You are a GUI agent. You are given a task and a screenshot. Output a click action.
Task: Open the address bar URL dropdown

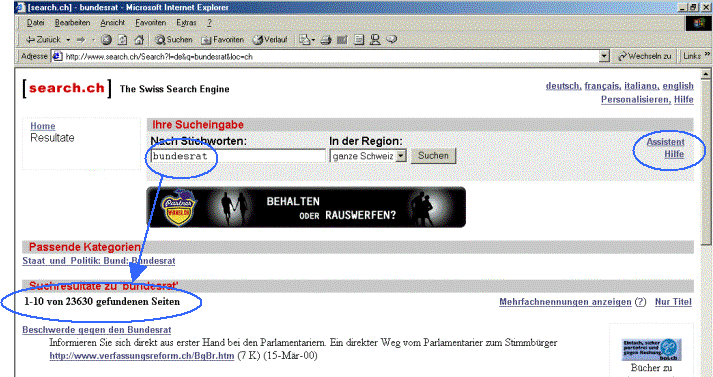point(604,56)
